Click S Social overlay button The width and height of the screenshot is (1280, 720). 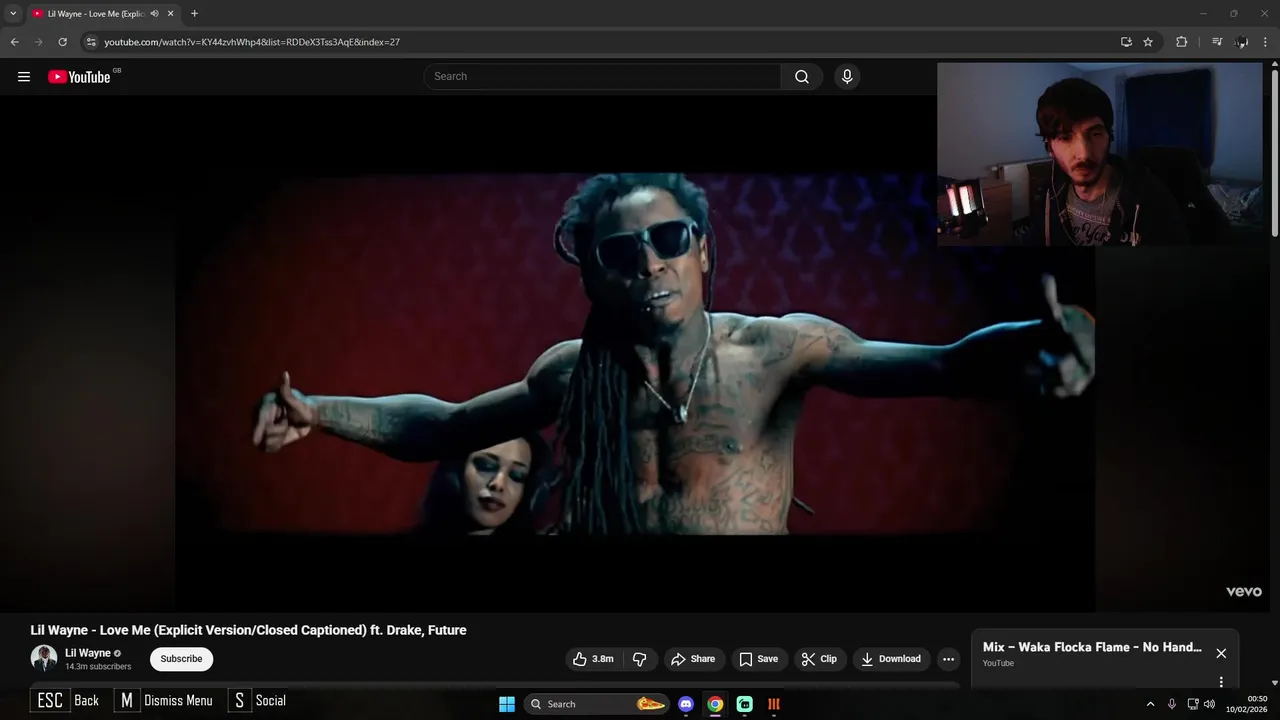259,700
